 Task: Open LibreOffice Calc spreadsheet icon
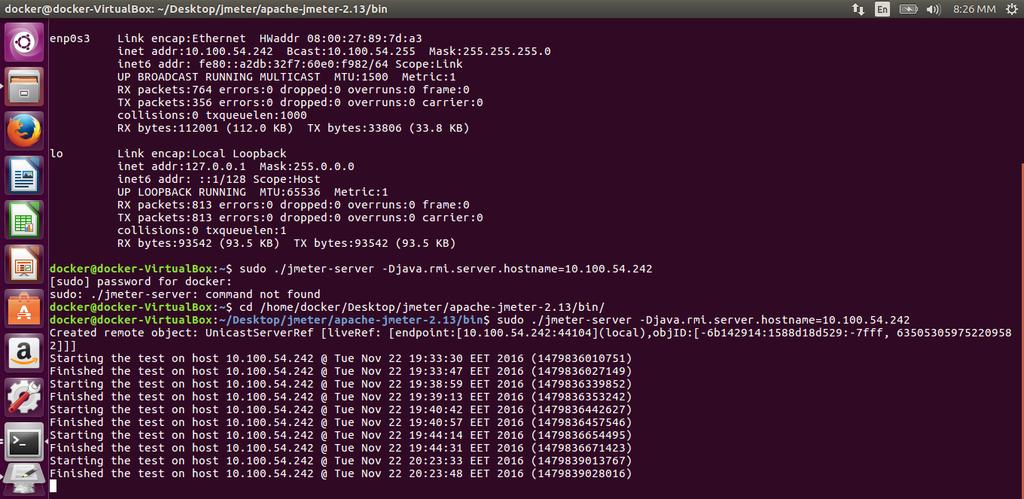pyautogui.click(x=24, y=219)
